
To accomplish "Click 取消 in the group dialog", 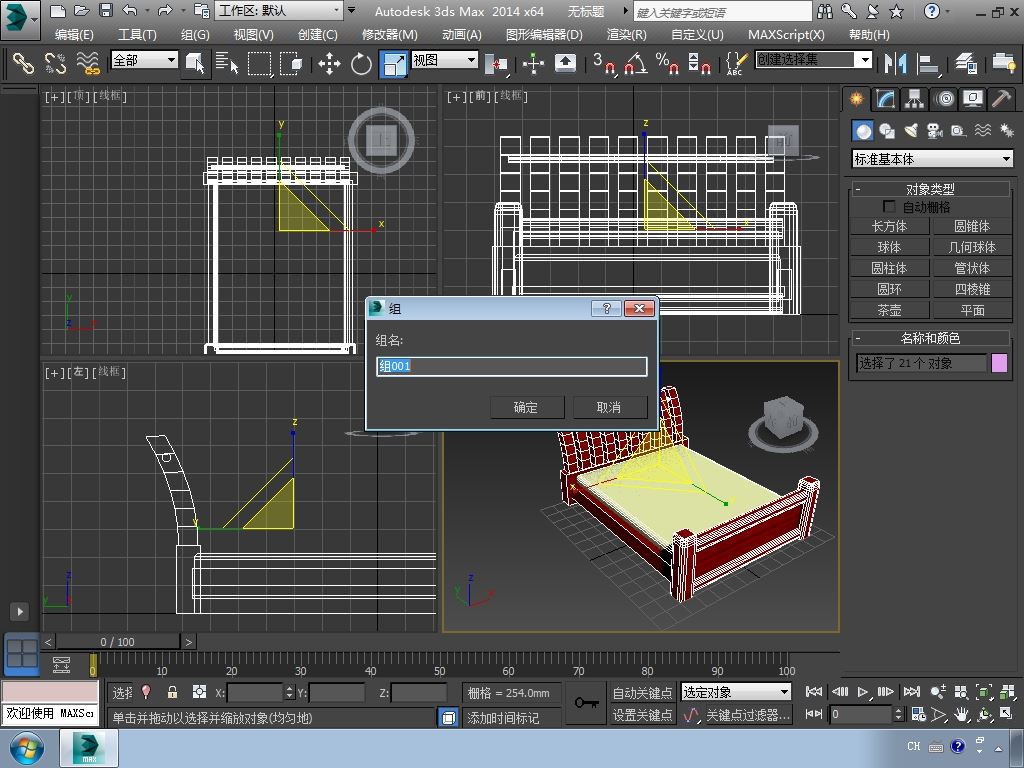I will pos(609,407).
